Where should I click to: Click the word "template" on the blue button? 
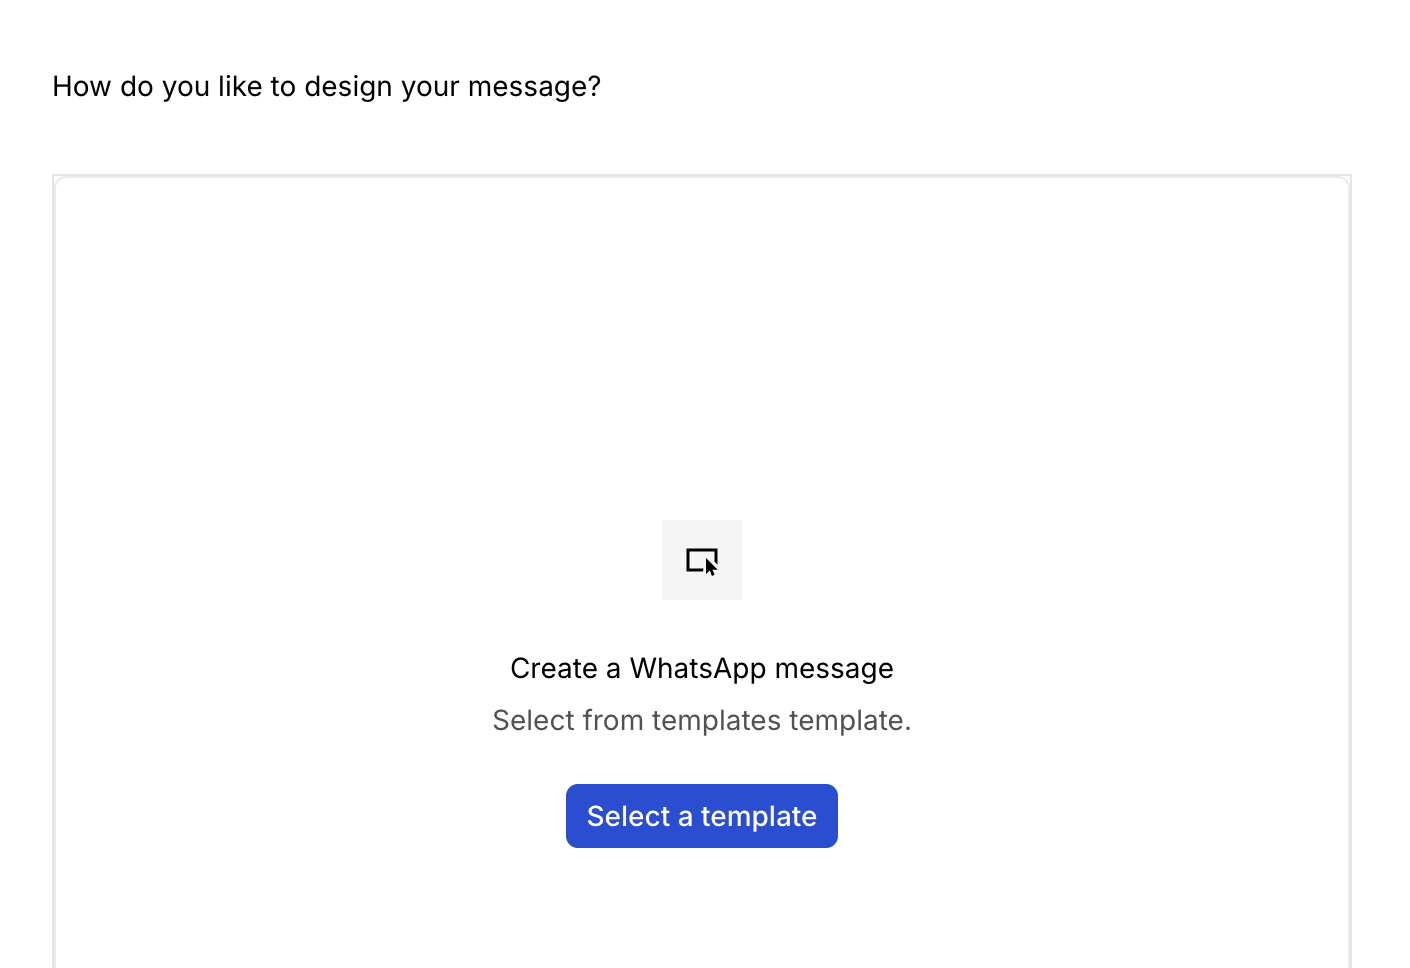click(758, 816)
